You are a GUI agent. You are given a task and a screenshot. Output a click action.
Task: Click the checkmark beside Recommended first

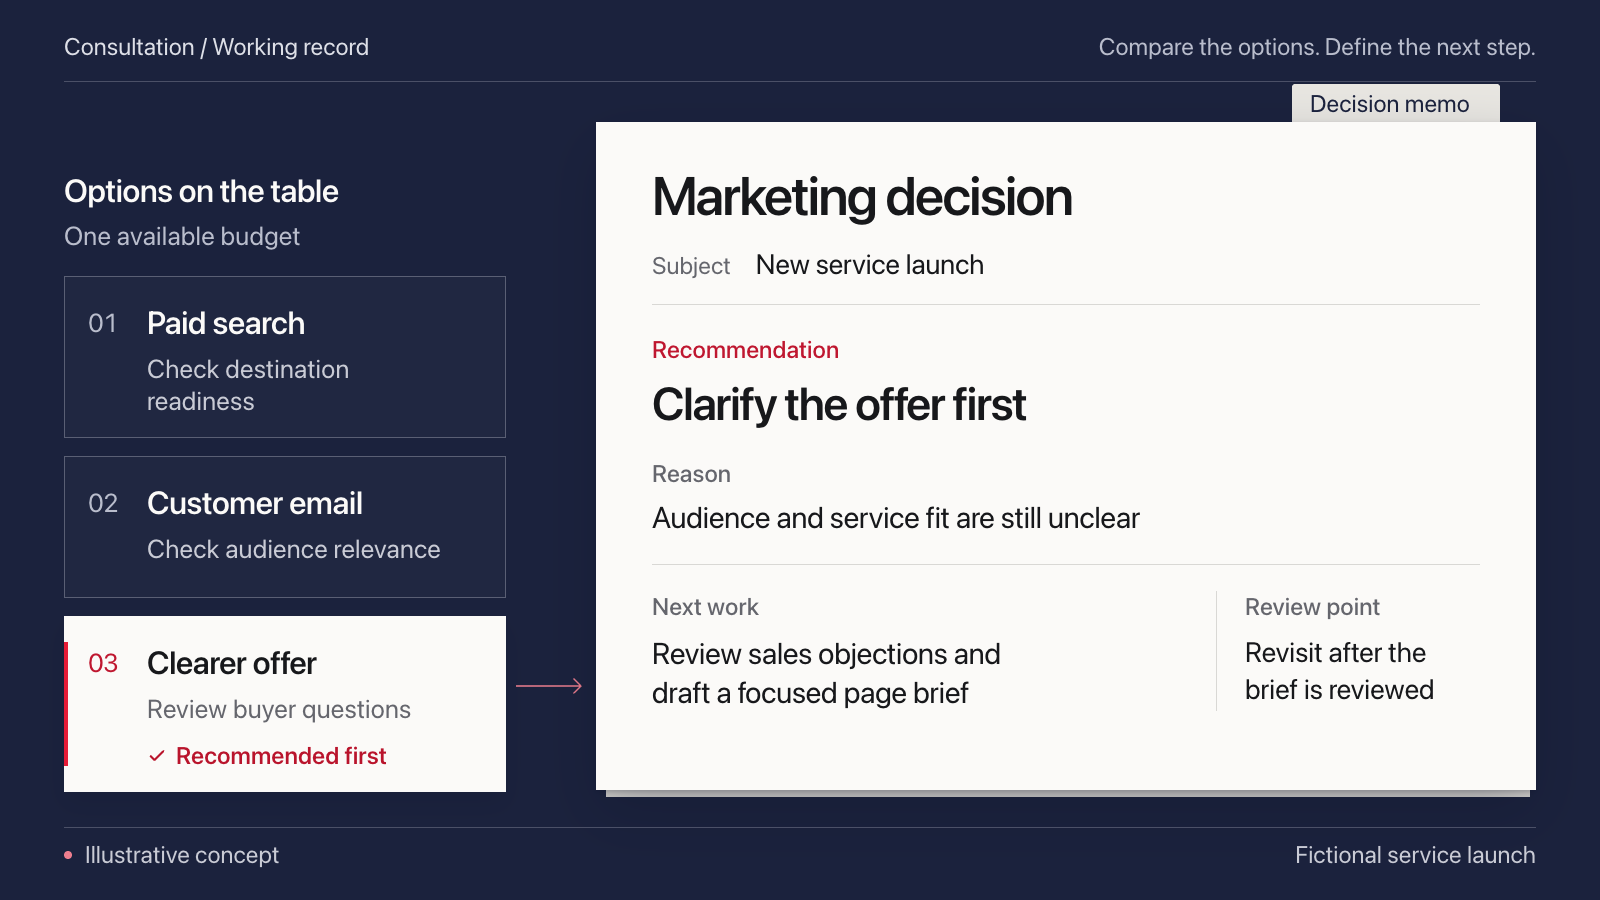click(156, 756)
